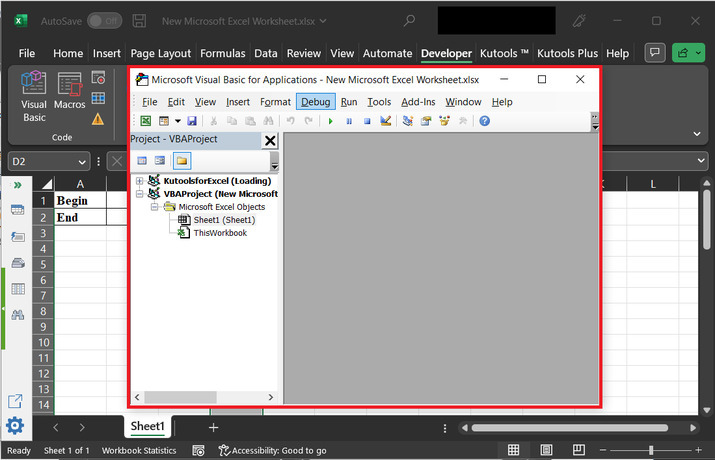
Task: Click Visual Basic button in Excel ribbon
Action: tap(34, 97)
